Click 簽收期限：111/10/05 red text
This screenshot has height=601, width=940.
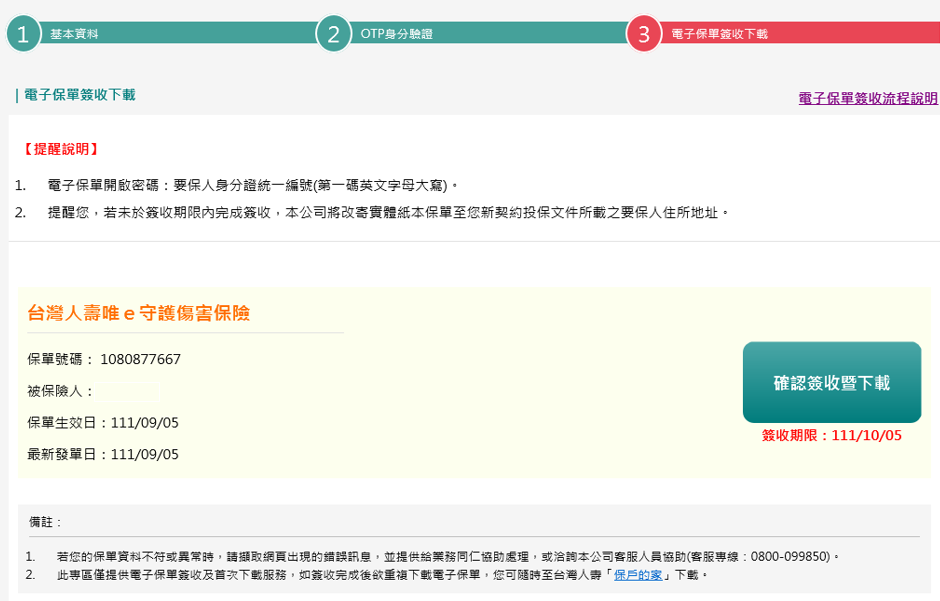(831, 436)
